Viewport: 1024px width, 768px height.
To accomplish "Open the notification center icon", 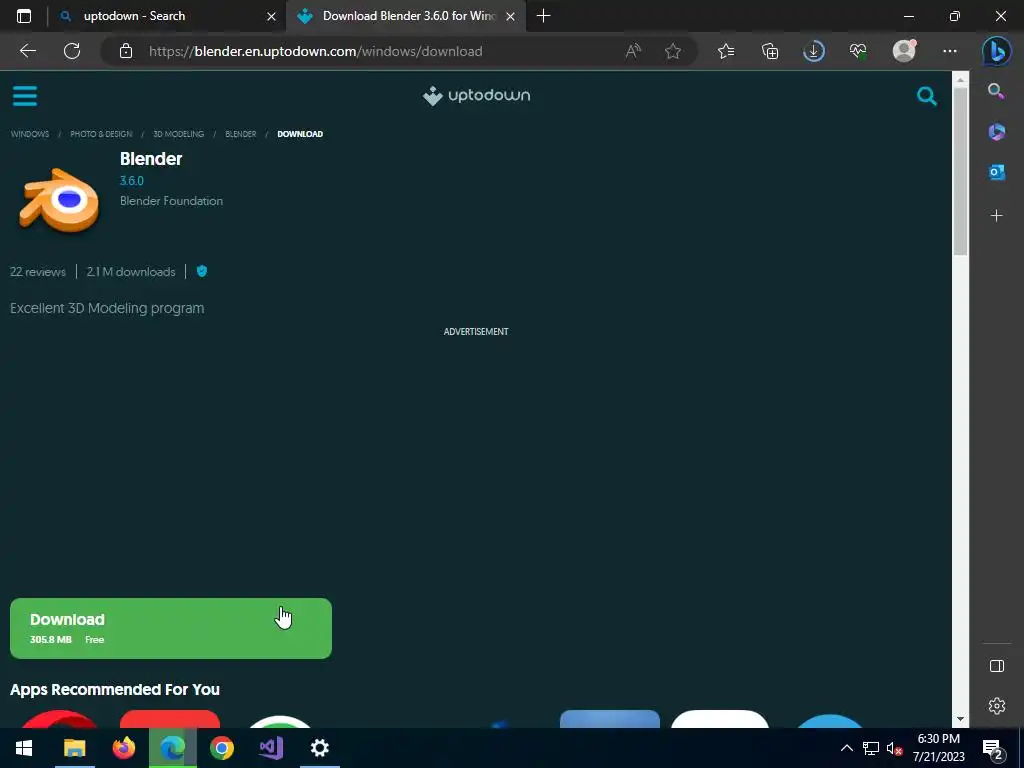I will point(993,749).
